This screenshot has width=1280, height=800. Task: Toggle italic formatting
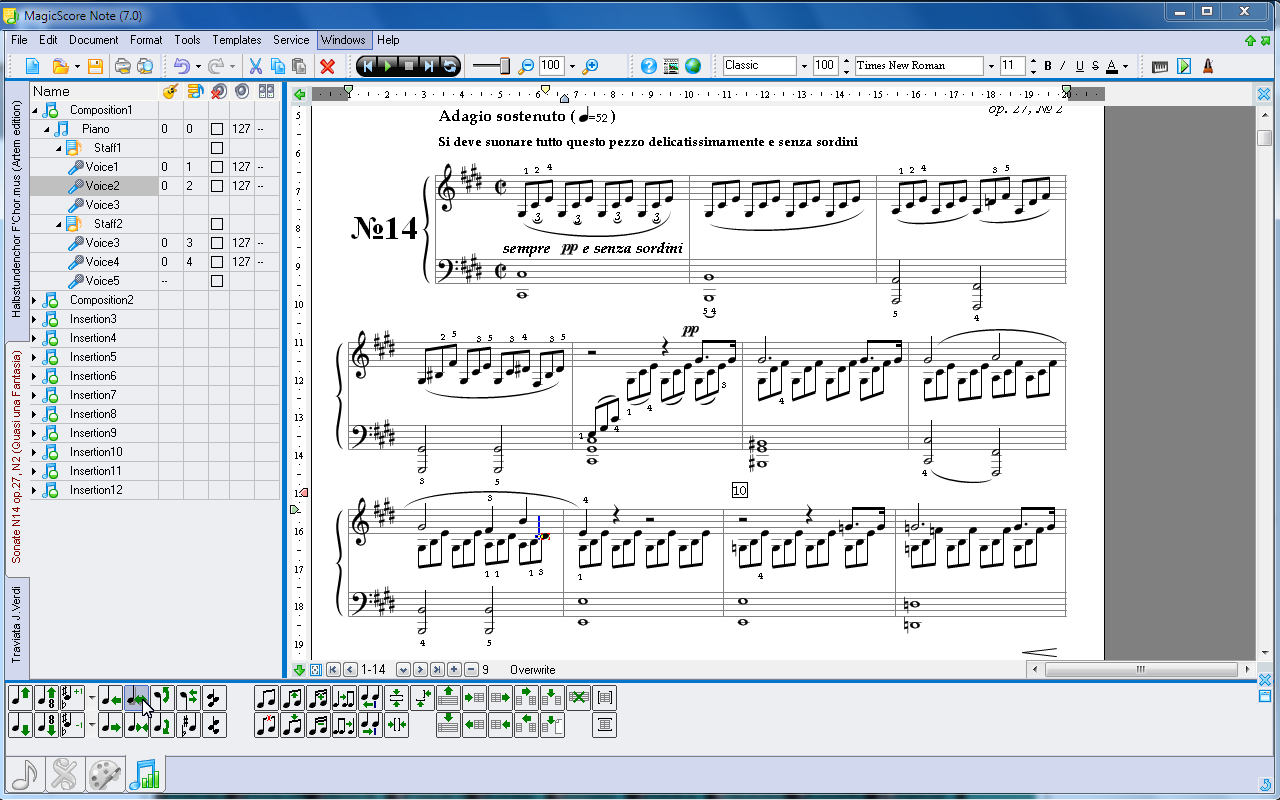click(x=1063, y=66)
